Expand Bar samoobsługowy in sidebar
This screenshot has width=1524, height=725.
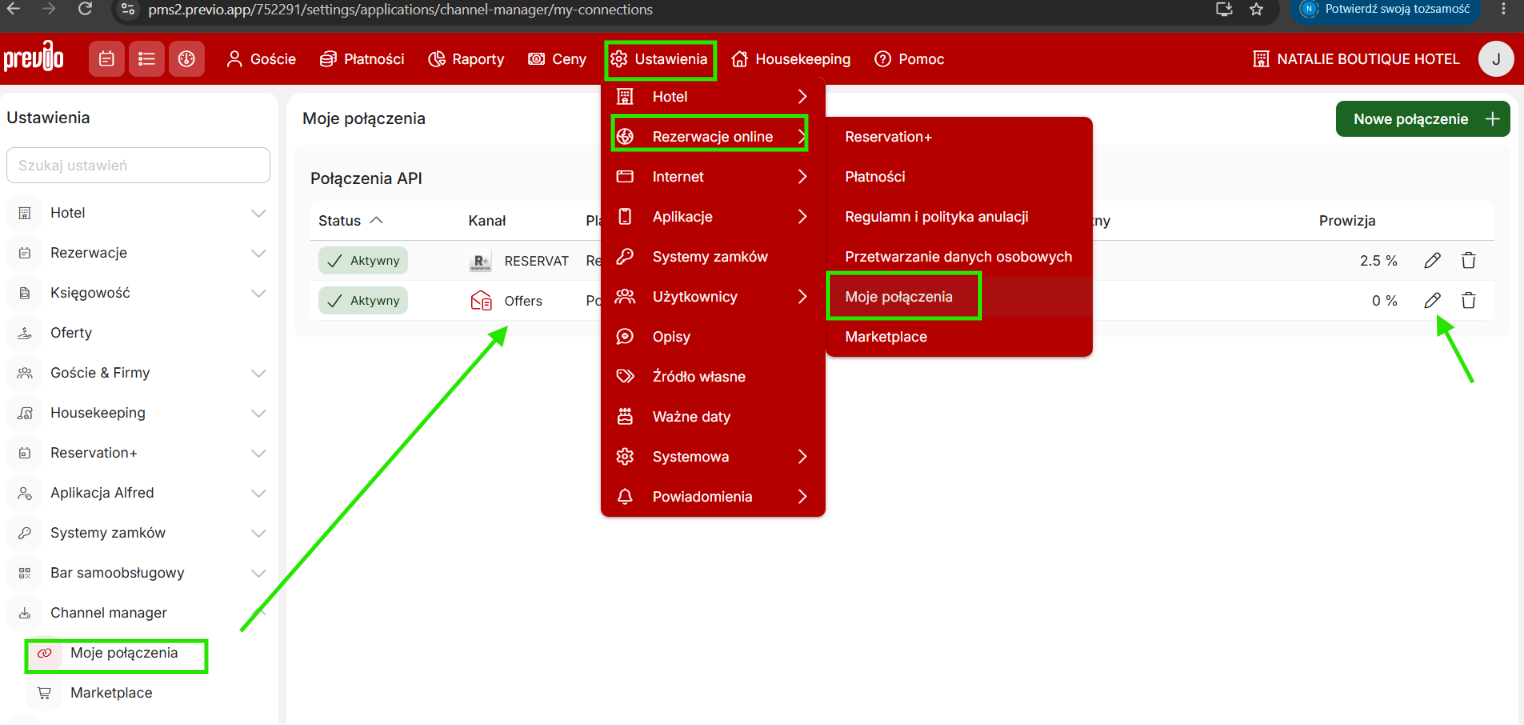tap(138, 573)
